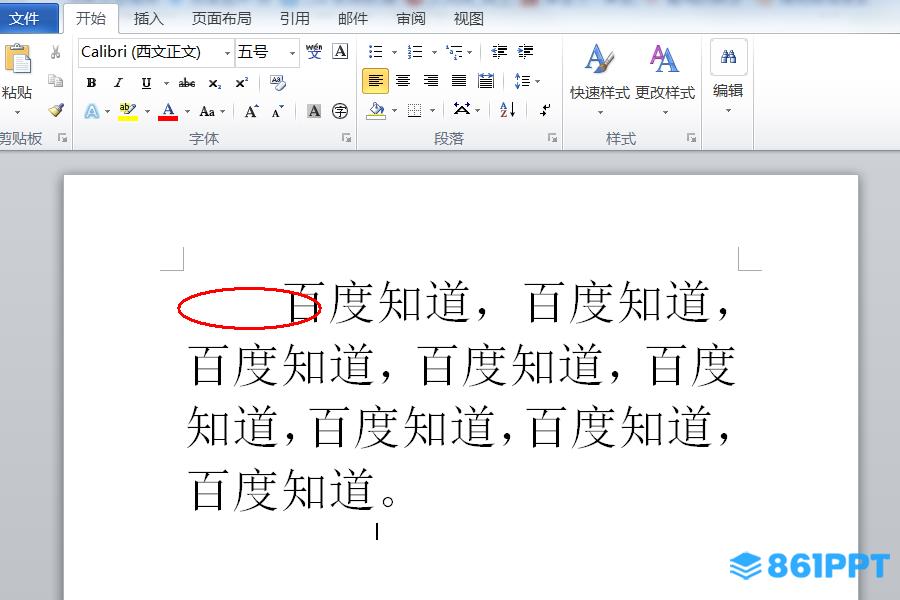The height and width of the screenshot is (600, 900).
Task: Click 更改样式 change styles button
Action: pos(665,78)
